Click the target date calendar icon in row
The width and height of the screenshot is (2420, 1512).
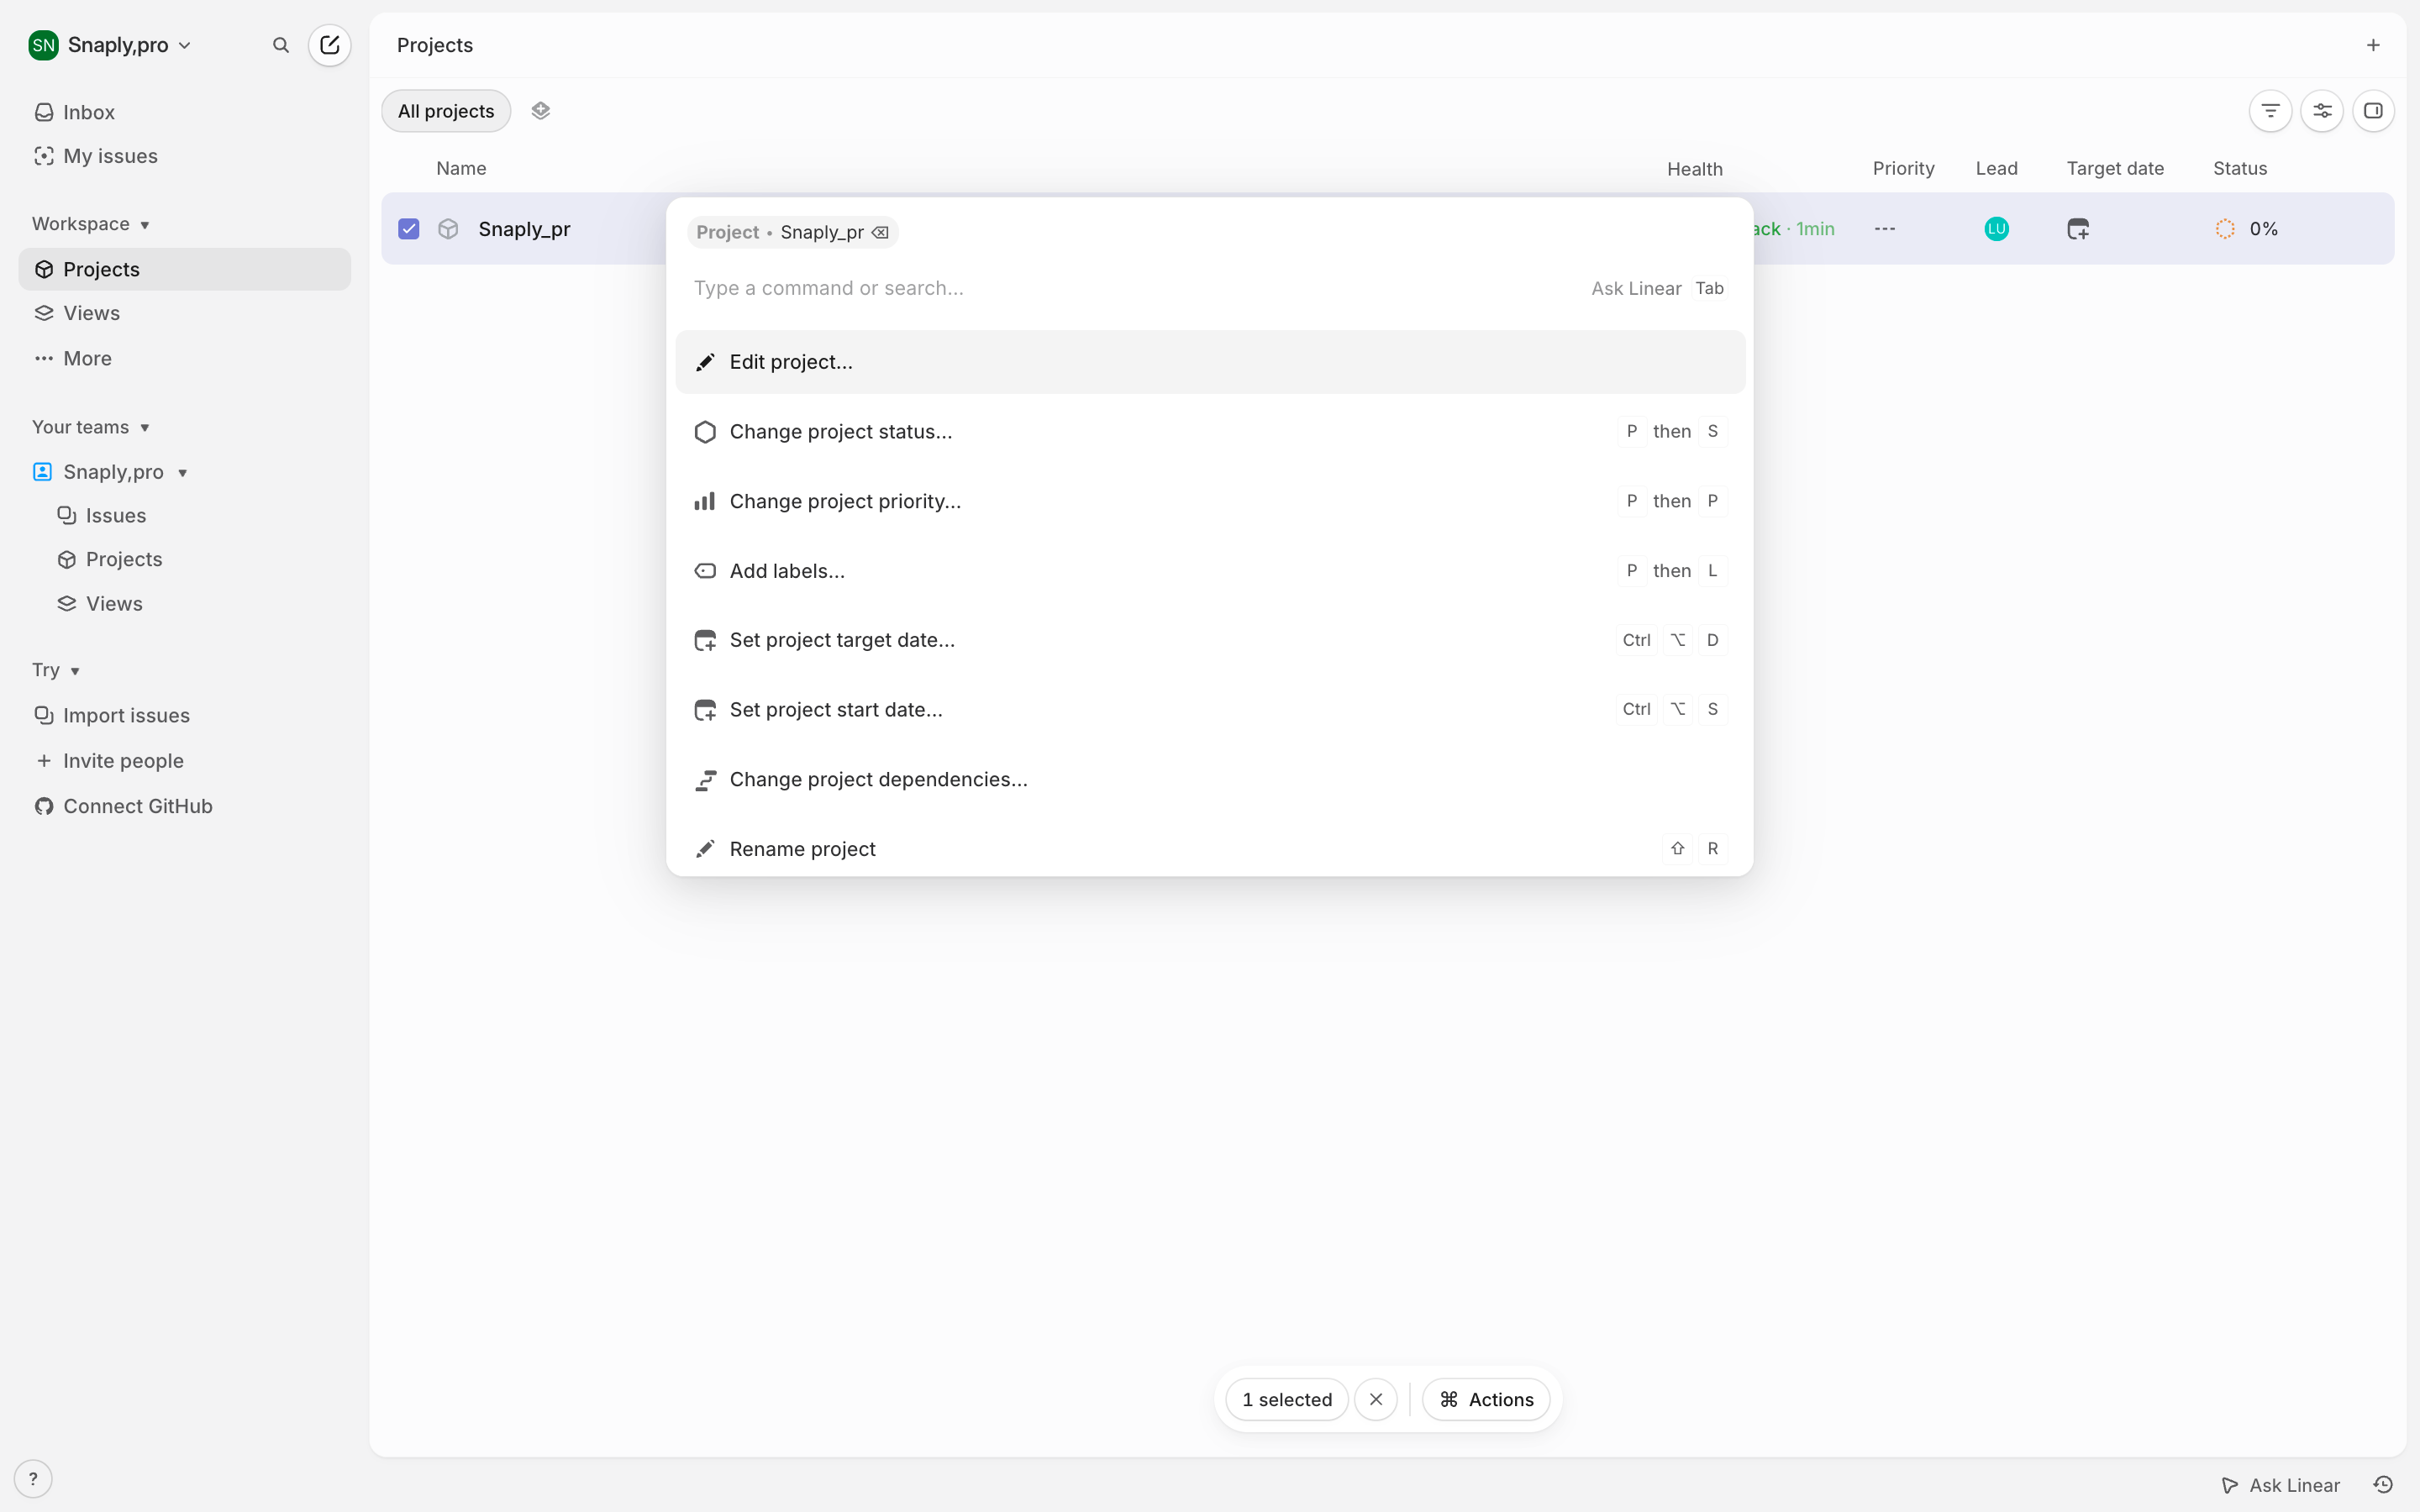[2078, 229]
